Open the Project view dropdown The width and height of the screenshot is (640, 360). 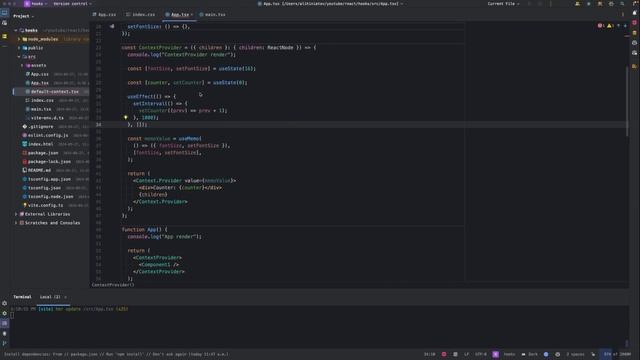(x=24, y=16)
